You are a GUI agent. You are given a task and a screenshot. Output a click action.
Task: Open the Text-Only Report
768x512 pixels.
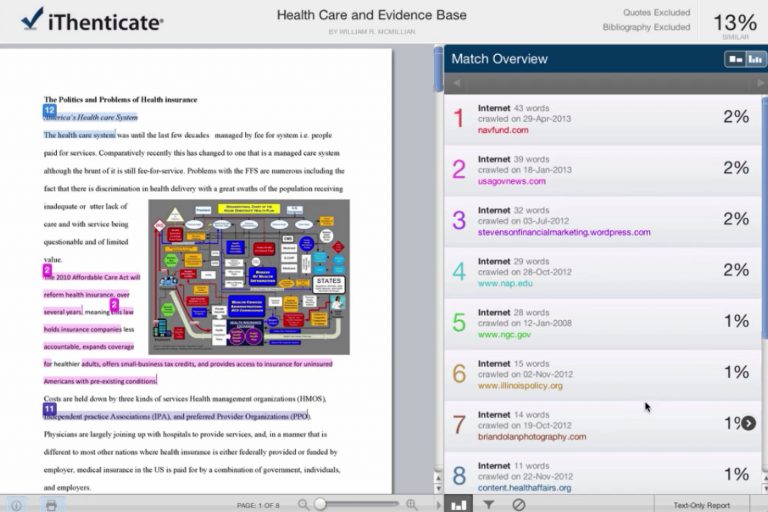click(701, 505)
